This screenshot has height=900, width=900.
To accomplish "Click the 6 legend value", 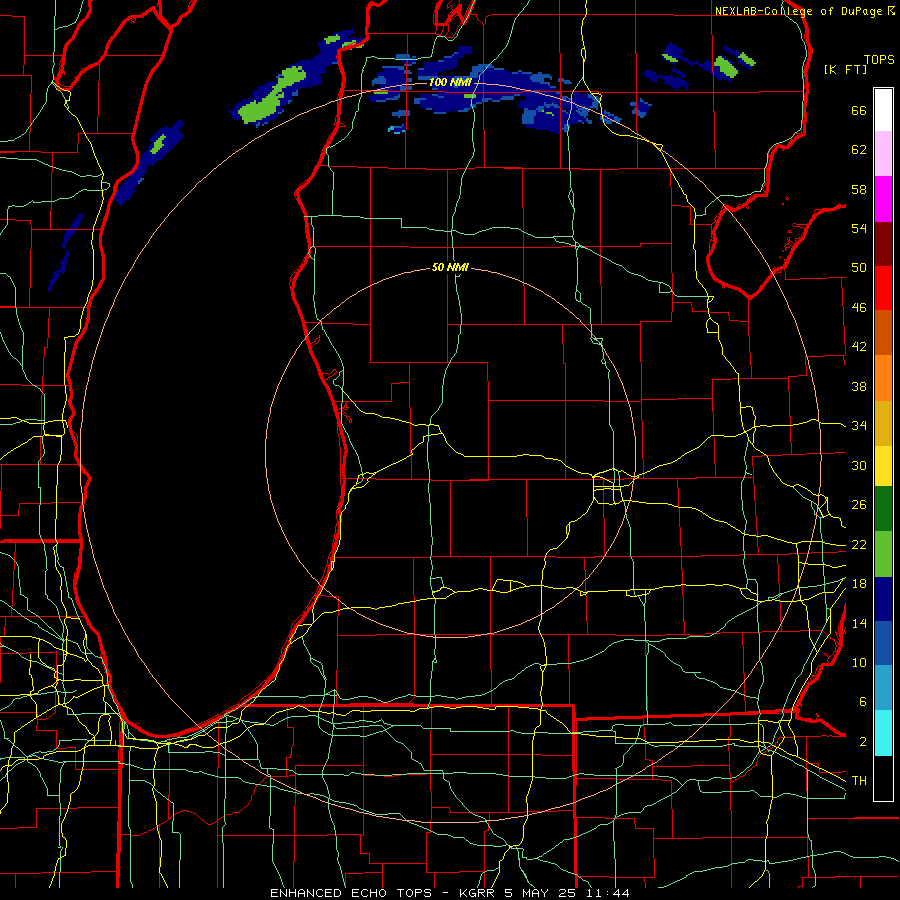I will 863,702.
